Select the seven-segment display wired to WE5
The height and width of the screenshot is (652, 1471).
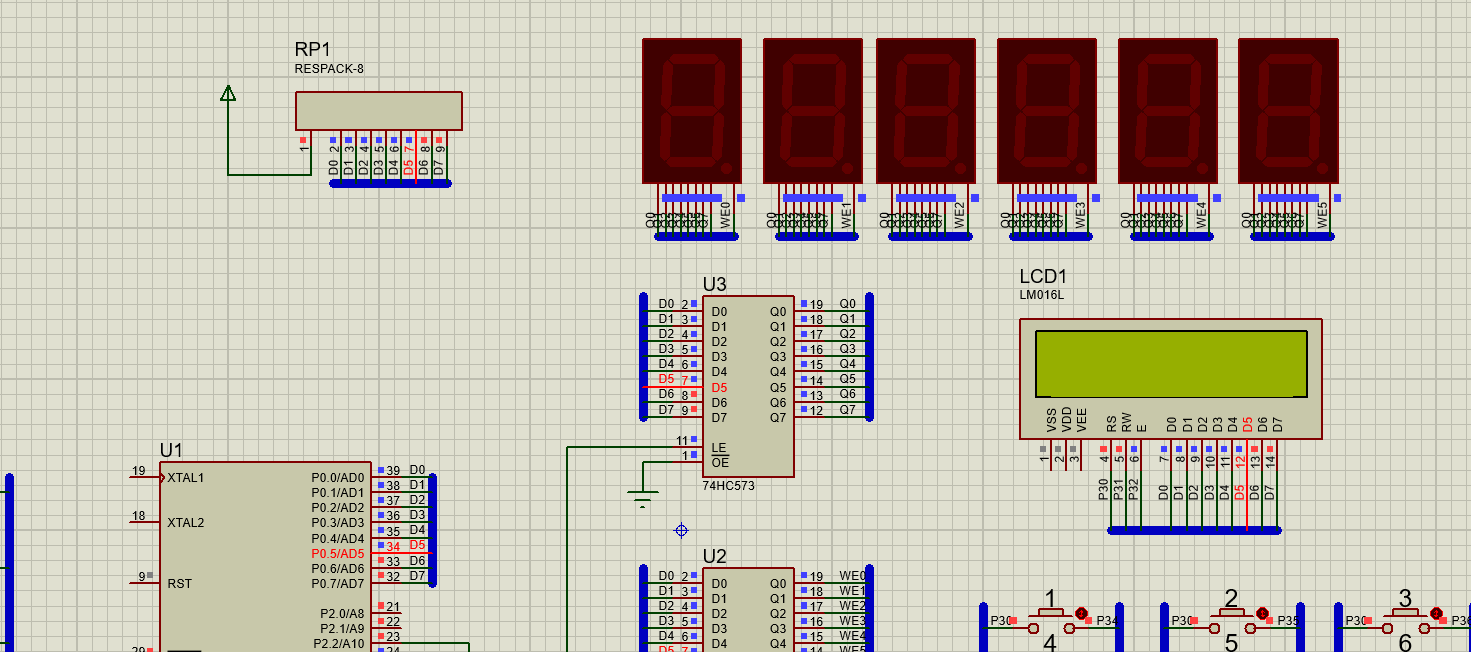(x=1288, y=111)
